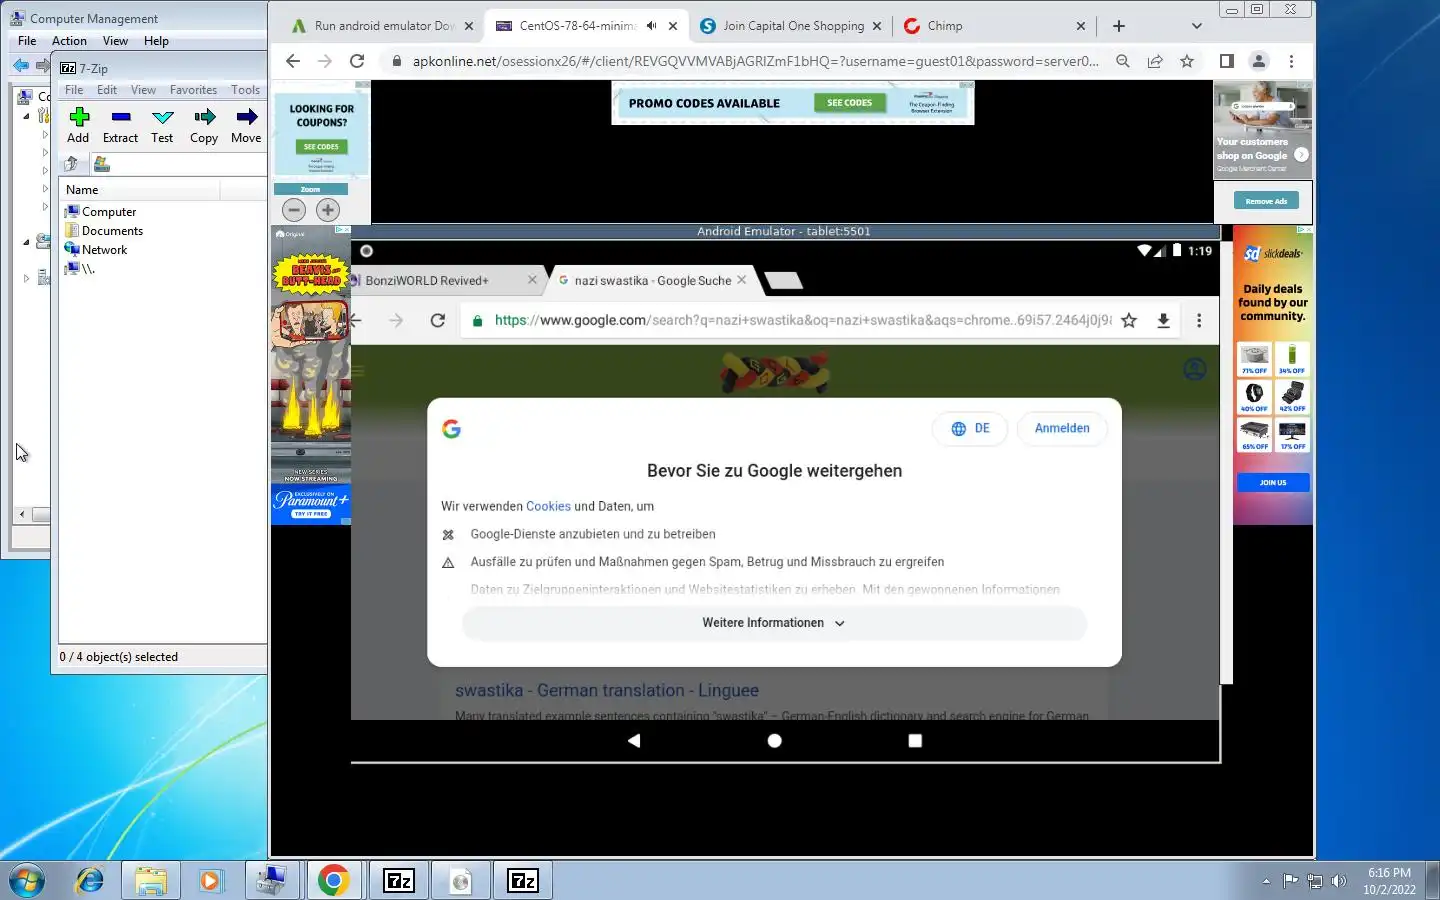The image size is (1440, 900).
Task: Close the nazi swastika Google Suche tab
Action: click(741, 280)
